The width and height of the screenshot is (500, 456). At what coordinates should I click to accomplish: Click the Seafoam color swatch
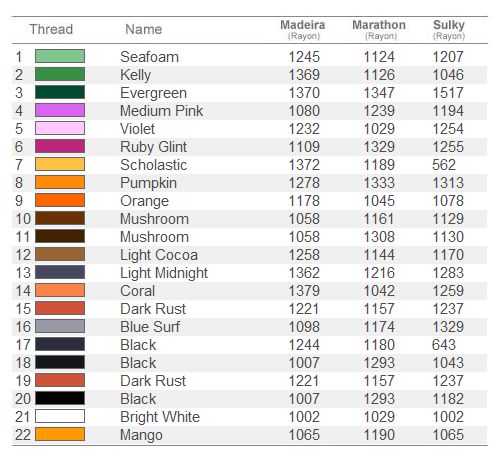(x=60, y=56)
